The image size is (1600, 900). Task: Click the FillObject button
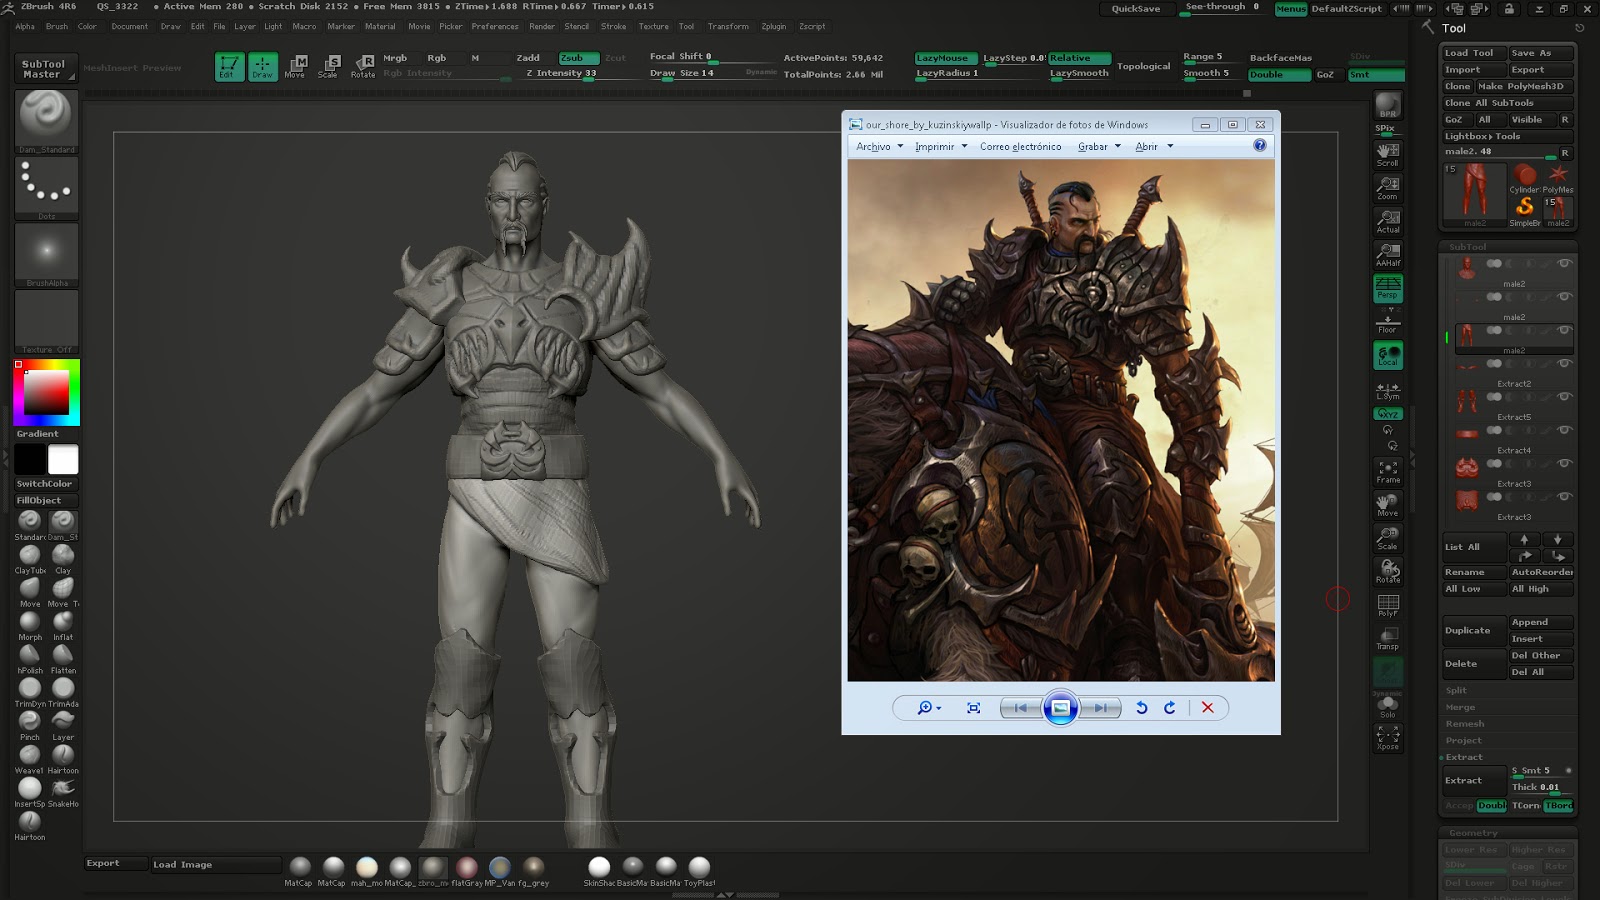click(46, 500)
